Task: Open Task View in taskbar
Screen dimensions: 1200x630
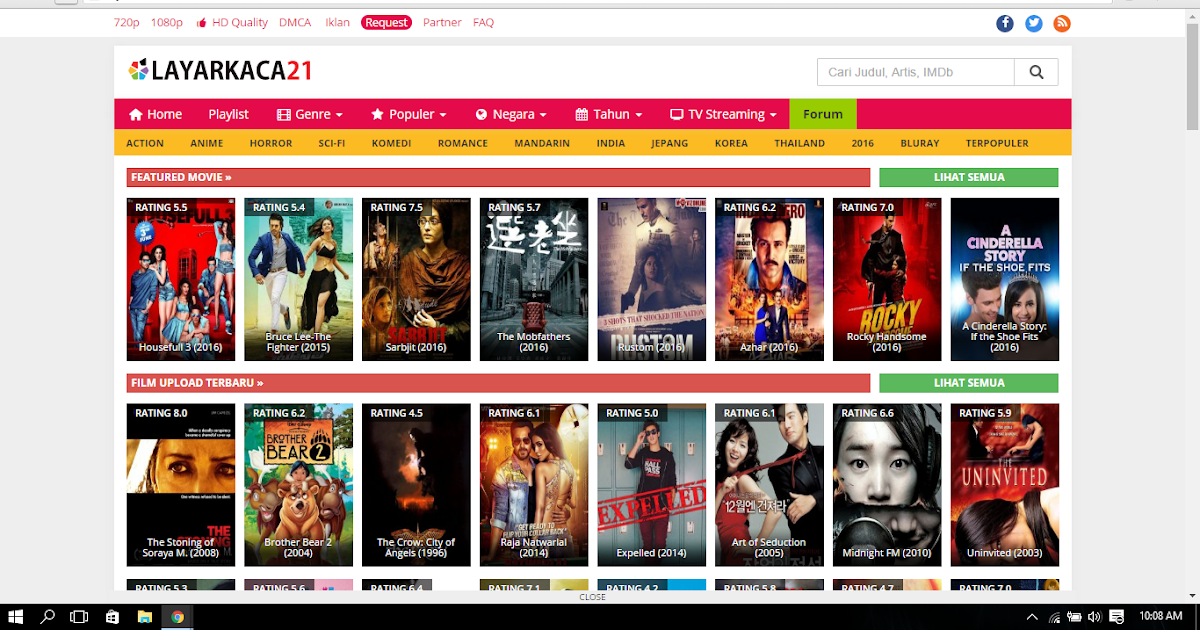Action: 81,616
